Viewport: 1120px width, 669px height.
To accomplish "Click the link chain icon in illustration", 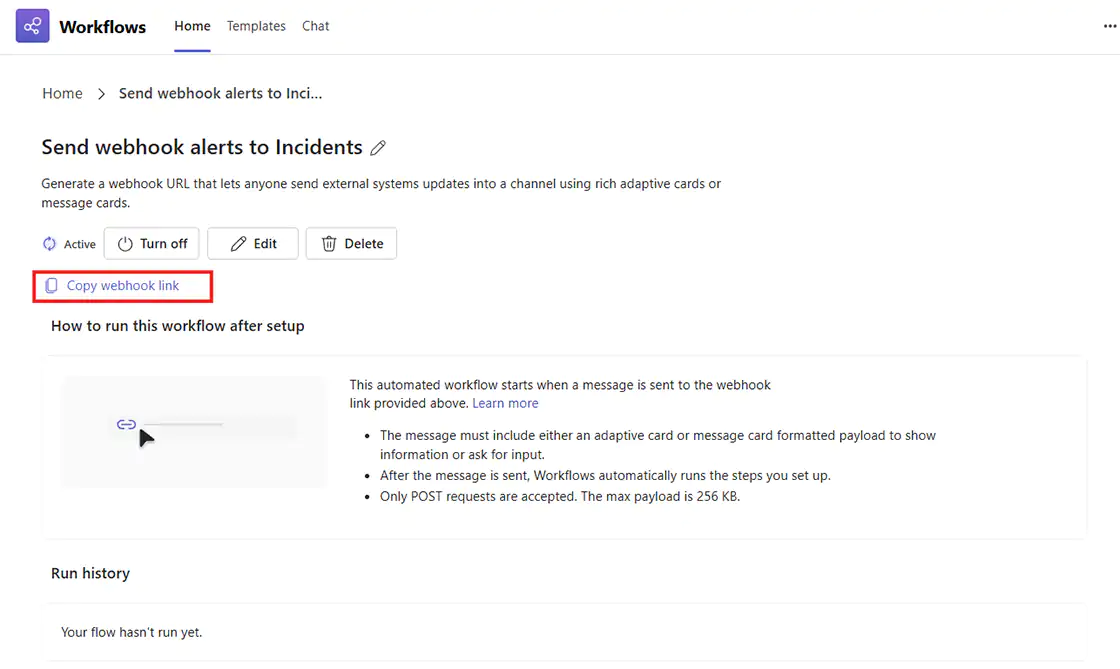I will coord(126,425).
